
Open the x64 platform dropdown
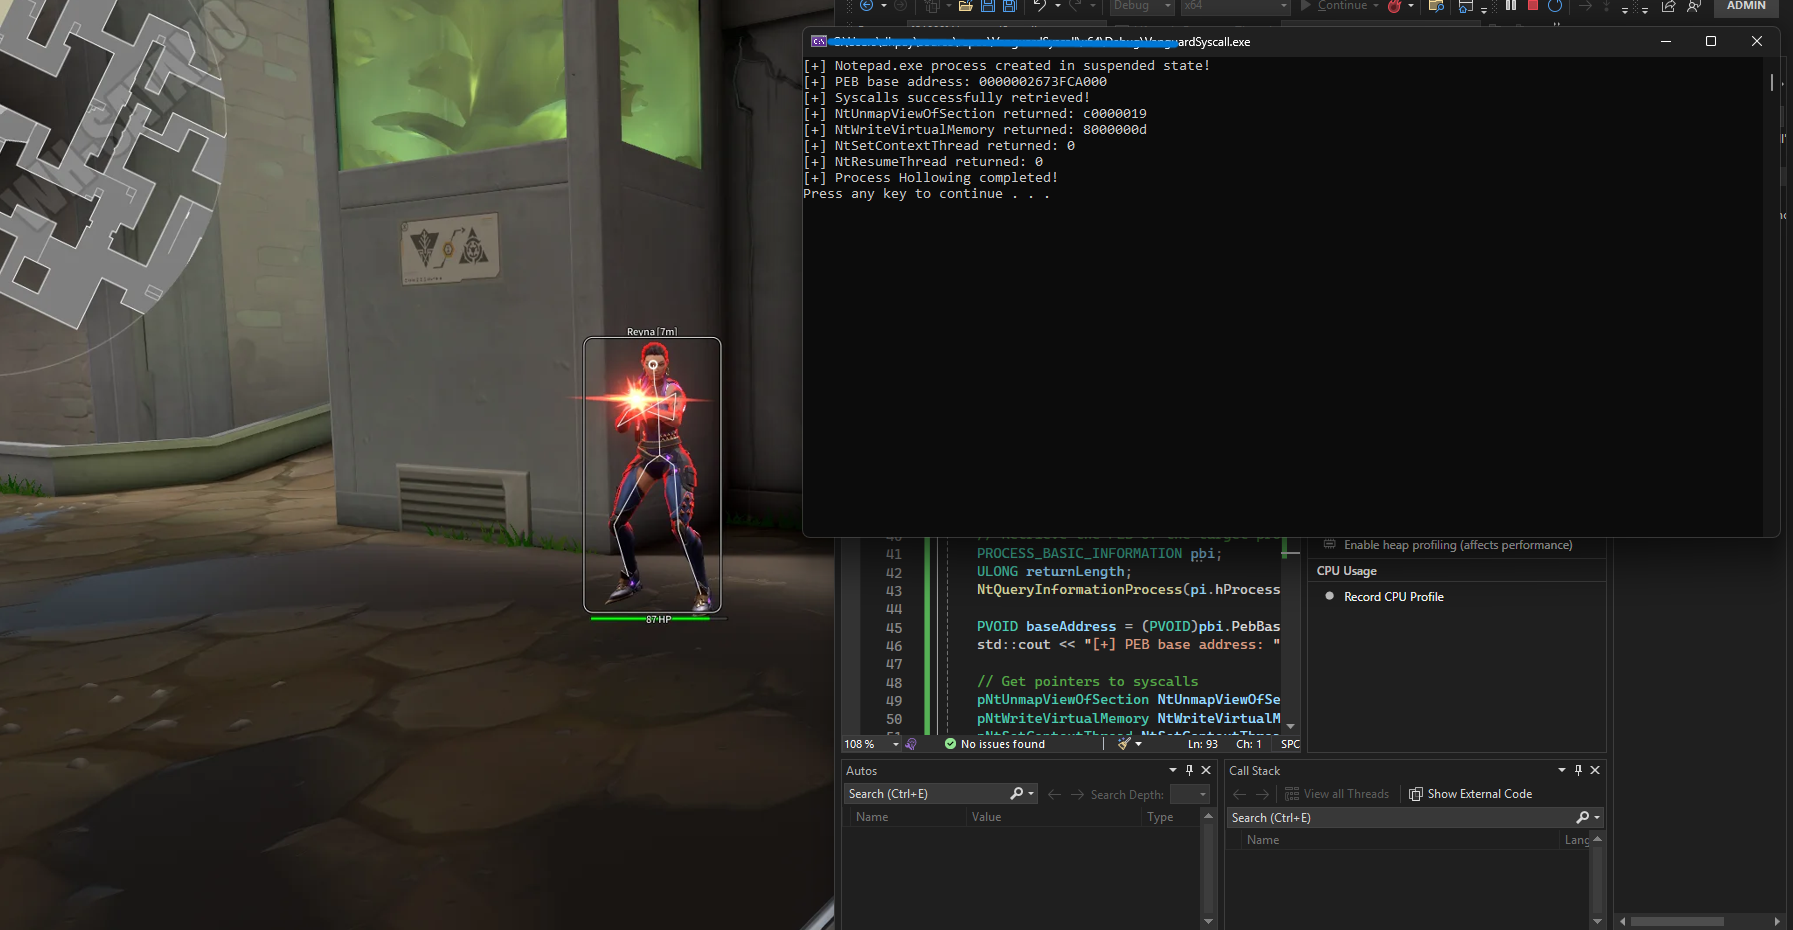[x=1236, y=5]
